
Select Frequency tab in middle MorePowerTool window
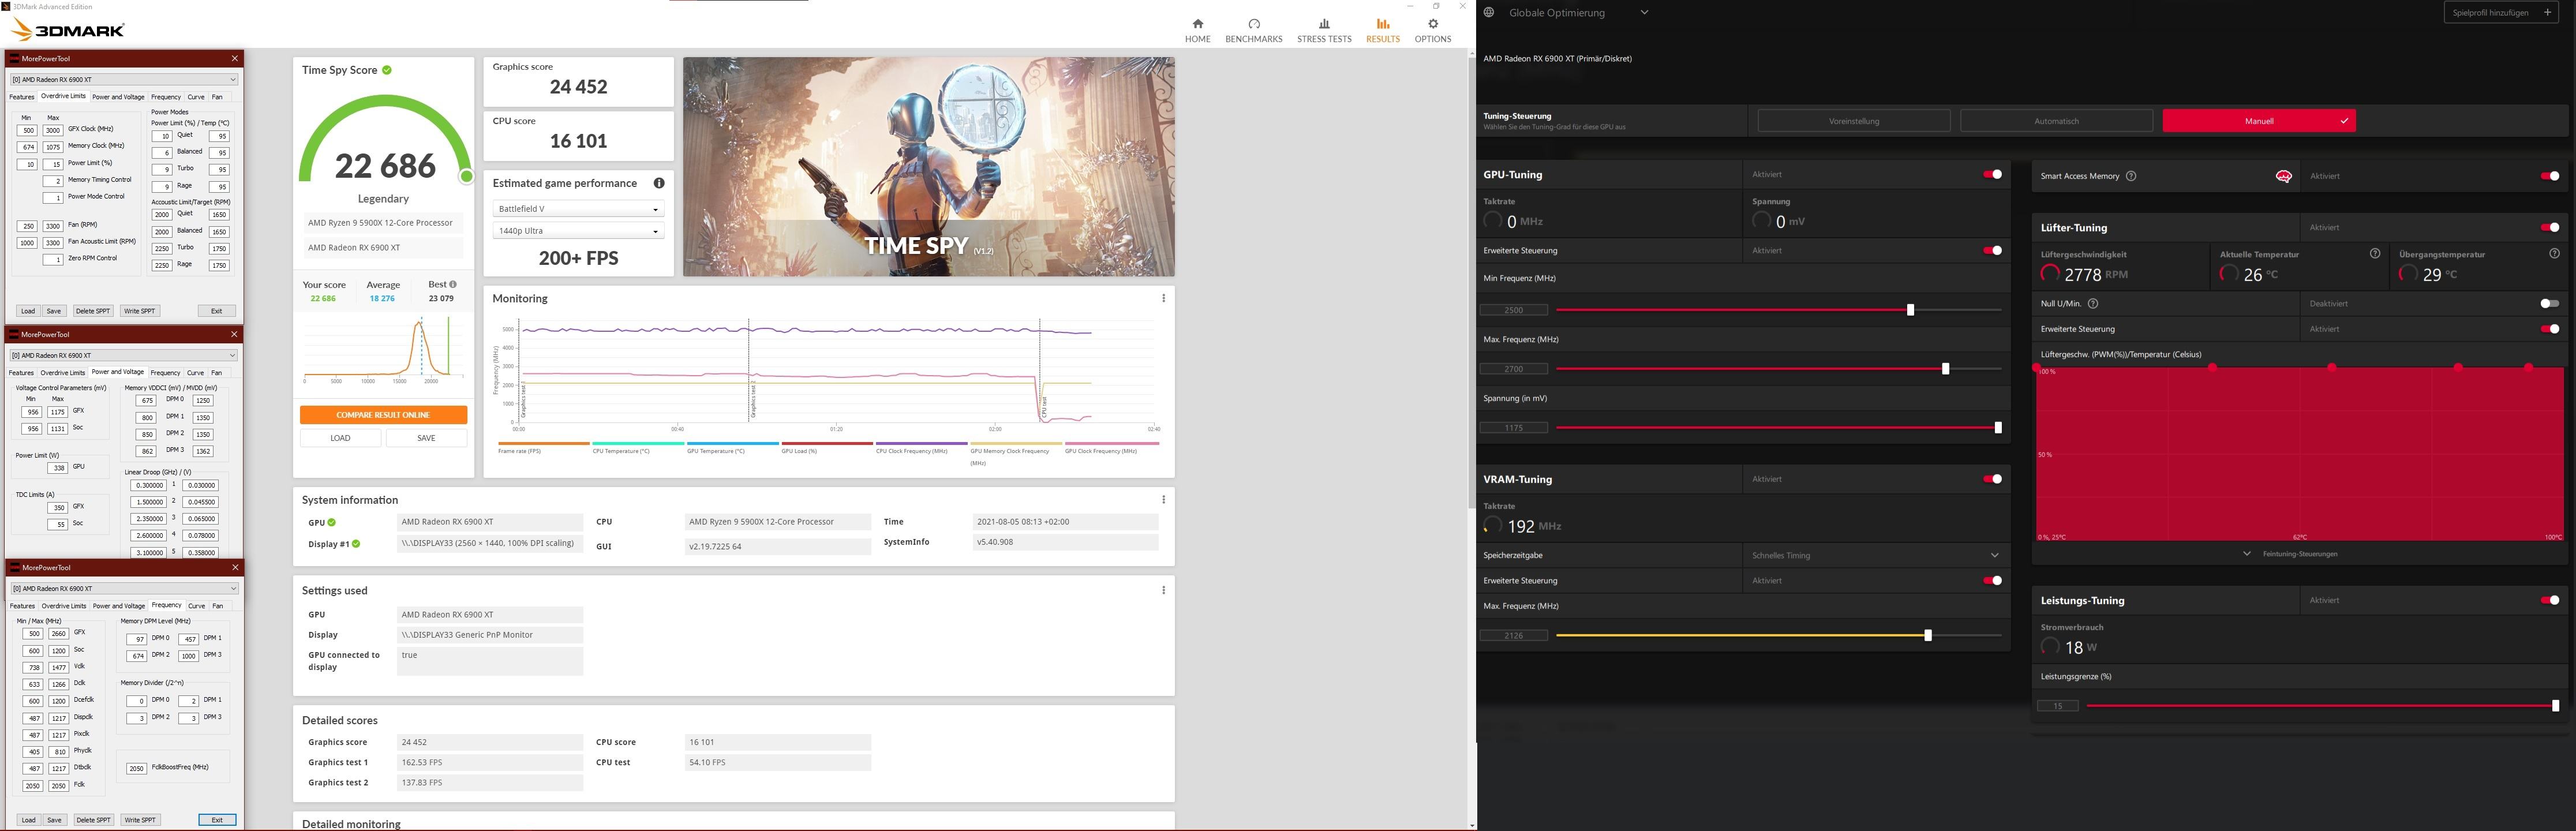click(166, 373)
